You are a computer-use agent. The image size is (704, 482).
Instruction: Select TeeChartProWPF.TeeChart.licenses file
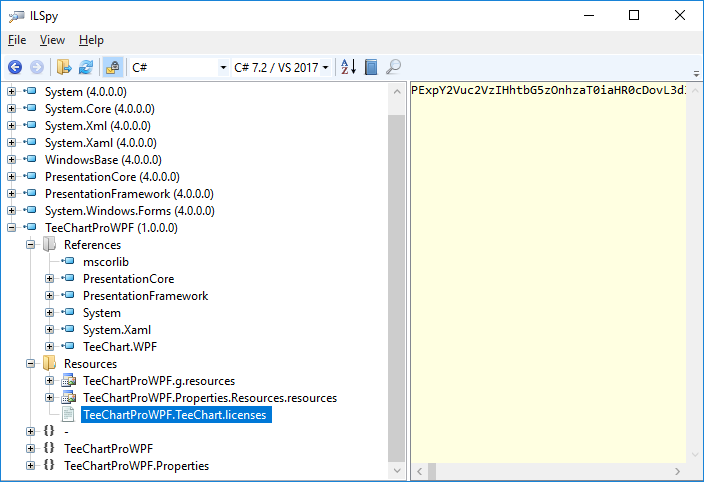pos(176,415)
